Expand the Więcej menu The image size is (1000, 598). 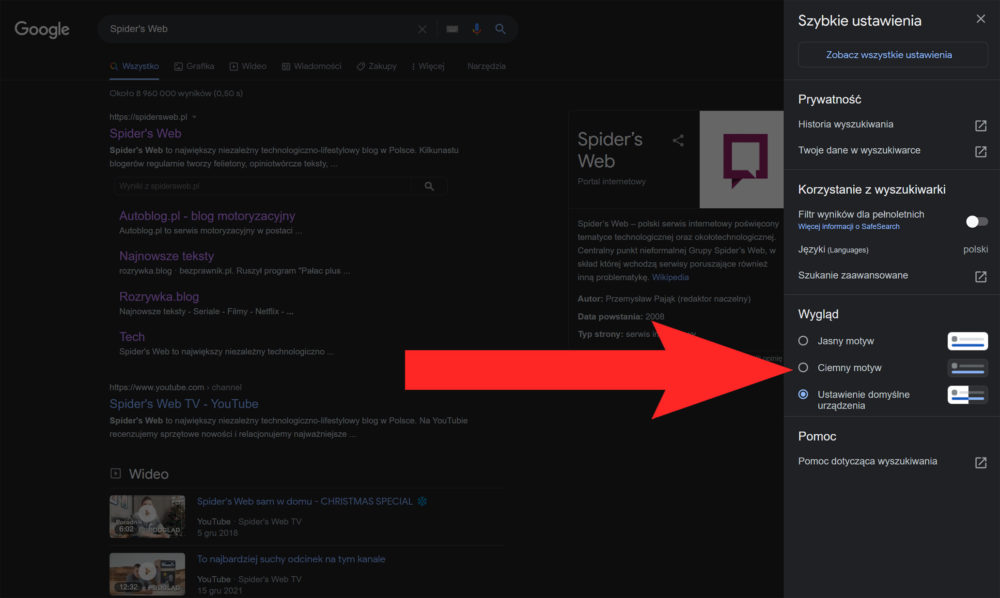(428, 66)
